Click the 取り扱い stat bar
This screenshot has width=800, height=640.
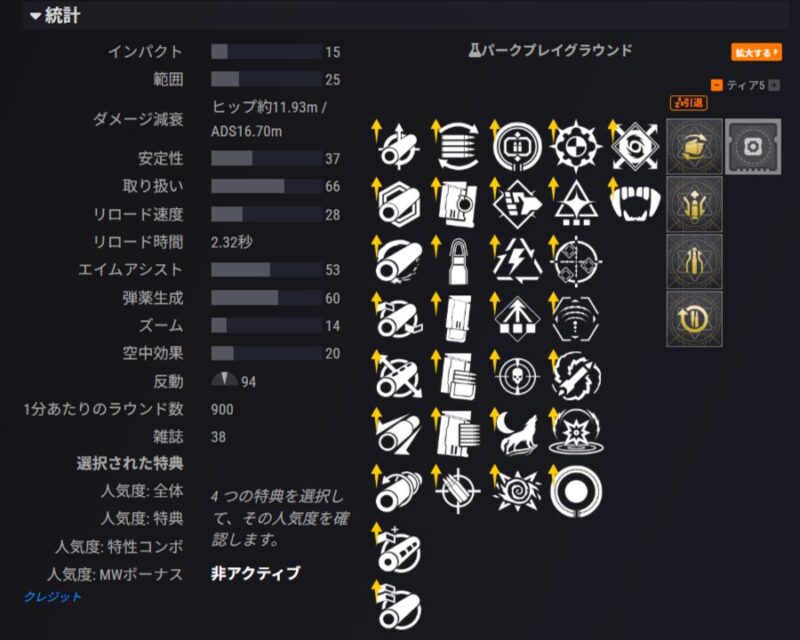266,186
